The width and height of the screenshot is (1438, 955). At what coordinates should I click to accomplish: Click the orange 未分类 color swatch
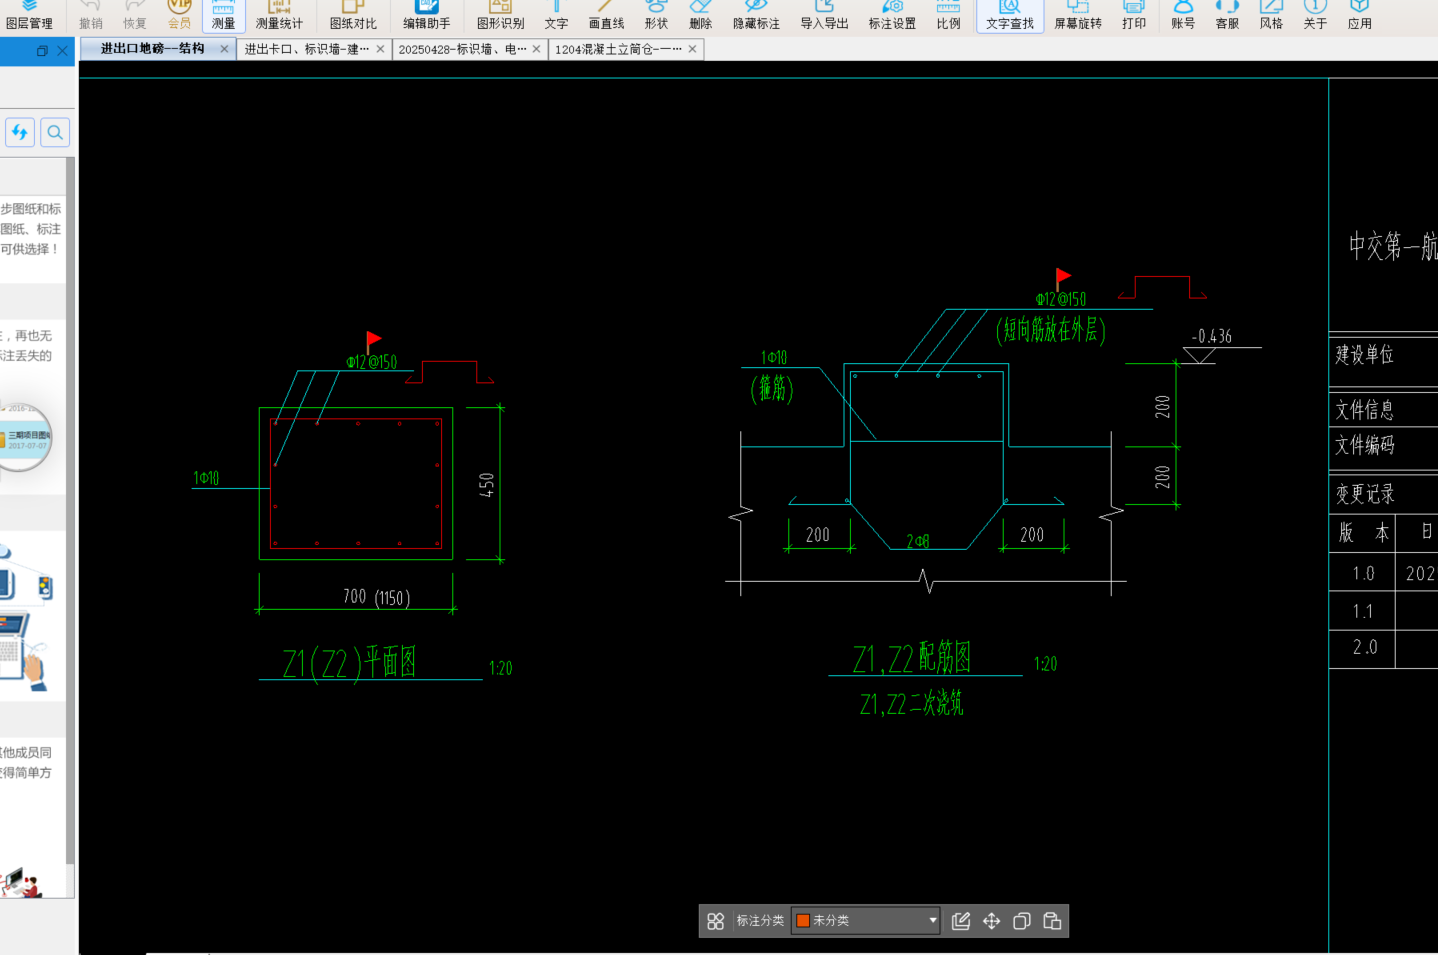click(x=802, y=920)
